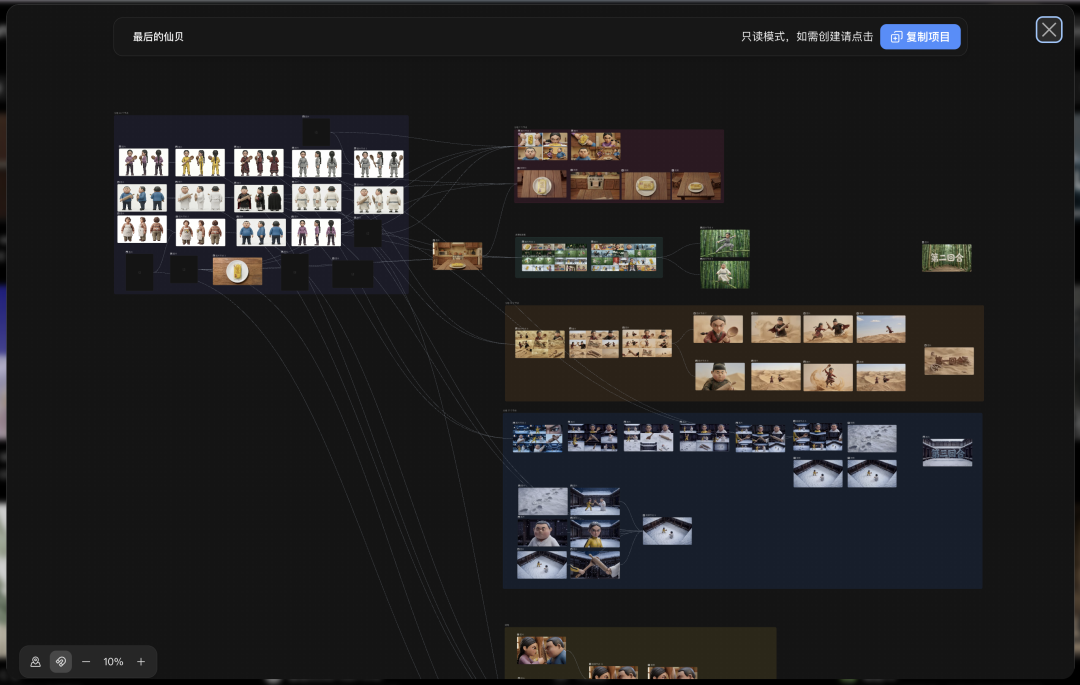Select the black-cloaked character turnaround node
Viewport: 1080px width, 685px height.
tap(259, 198)
